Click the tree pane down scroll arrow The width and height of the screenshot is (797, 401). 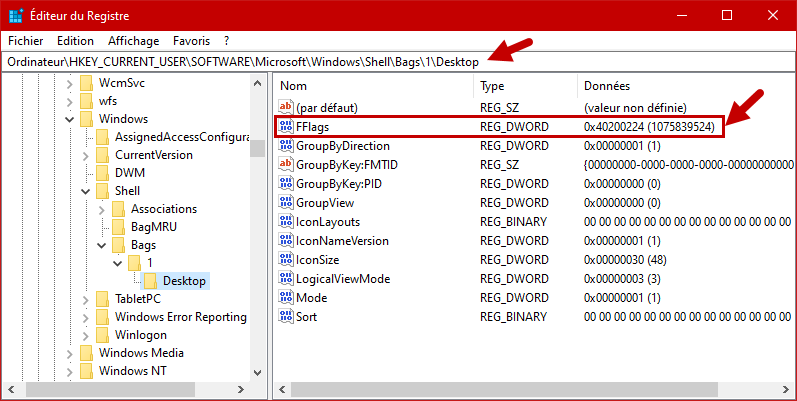click(x=258, y=373)
